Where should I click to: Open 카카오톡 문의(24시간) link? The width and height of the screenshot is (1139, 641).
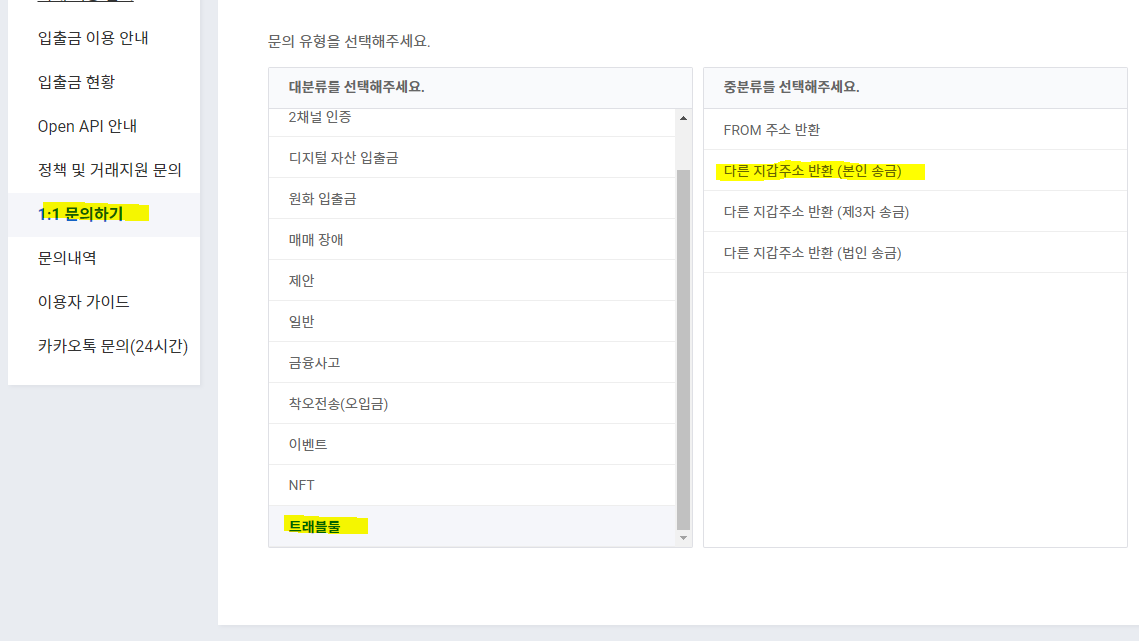pyautogui.click(x=113, y=346)
